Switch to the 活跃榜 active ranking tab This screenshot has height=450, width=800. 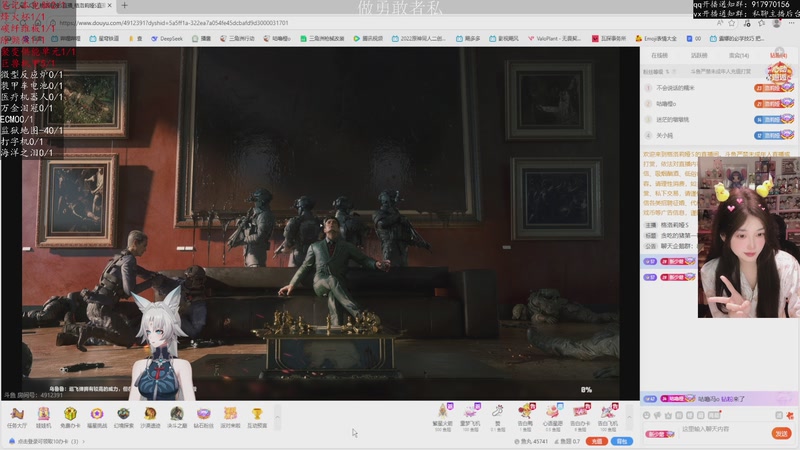pyautogui.click(x=699, y=55)
